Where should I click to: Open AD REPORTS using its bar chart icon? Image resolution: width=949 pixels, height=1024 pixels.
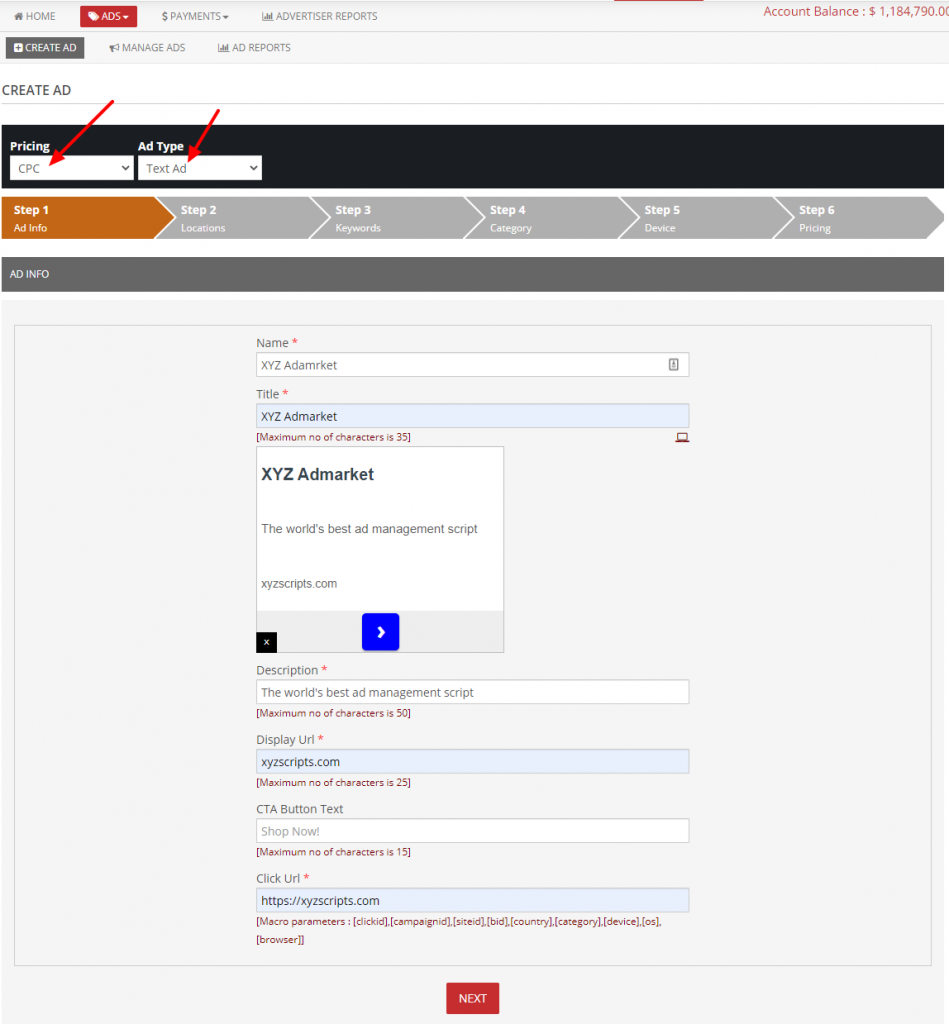point(224,47)
